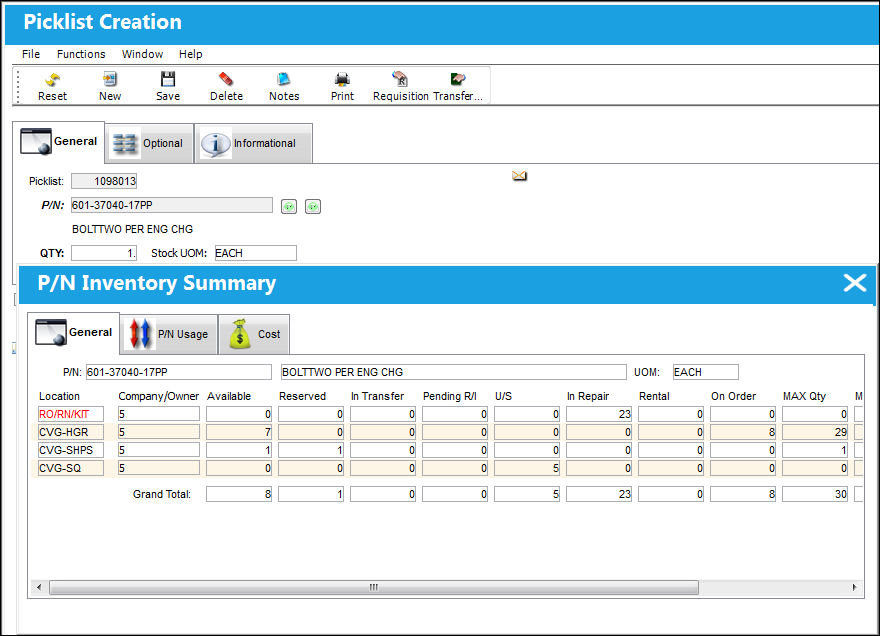Open Notes from the toolbar
Viewport: 880px width, 636px height.
coord(284,86)
